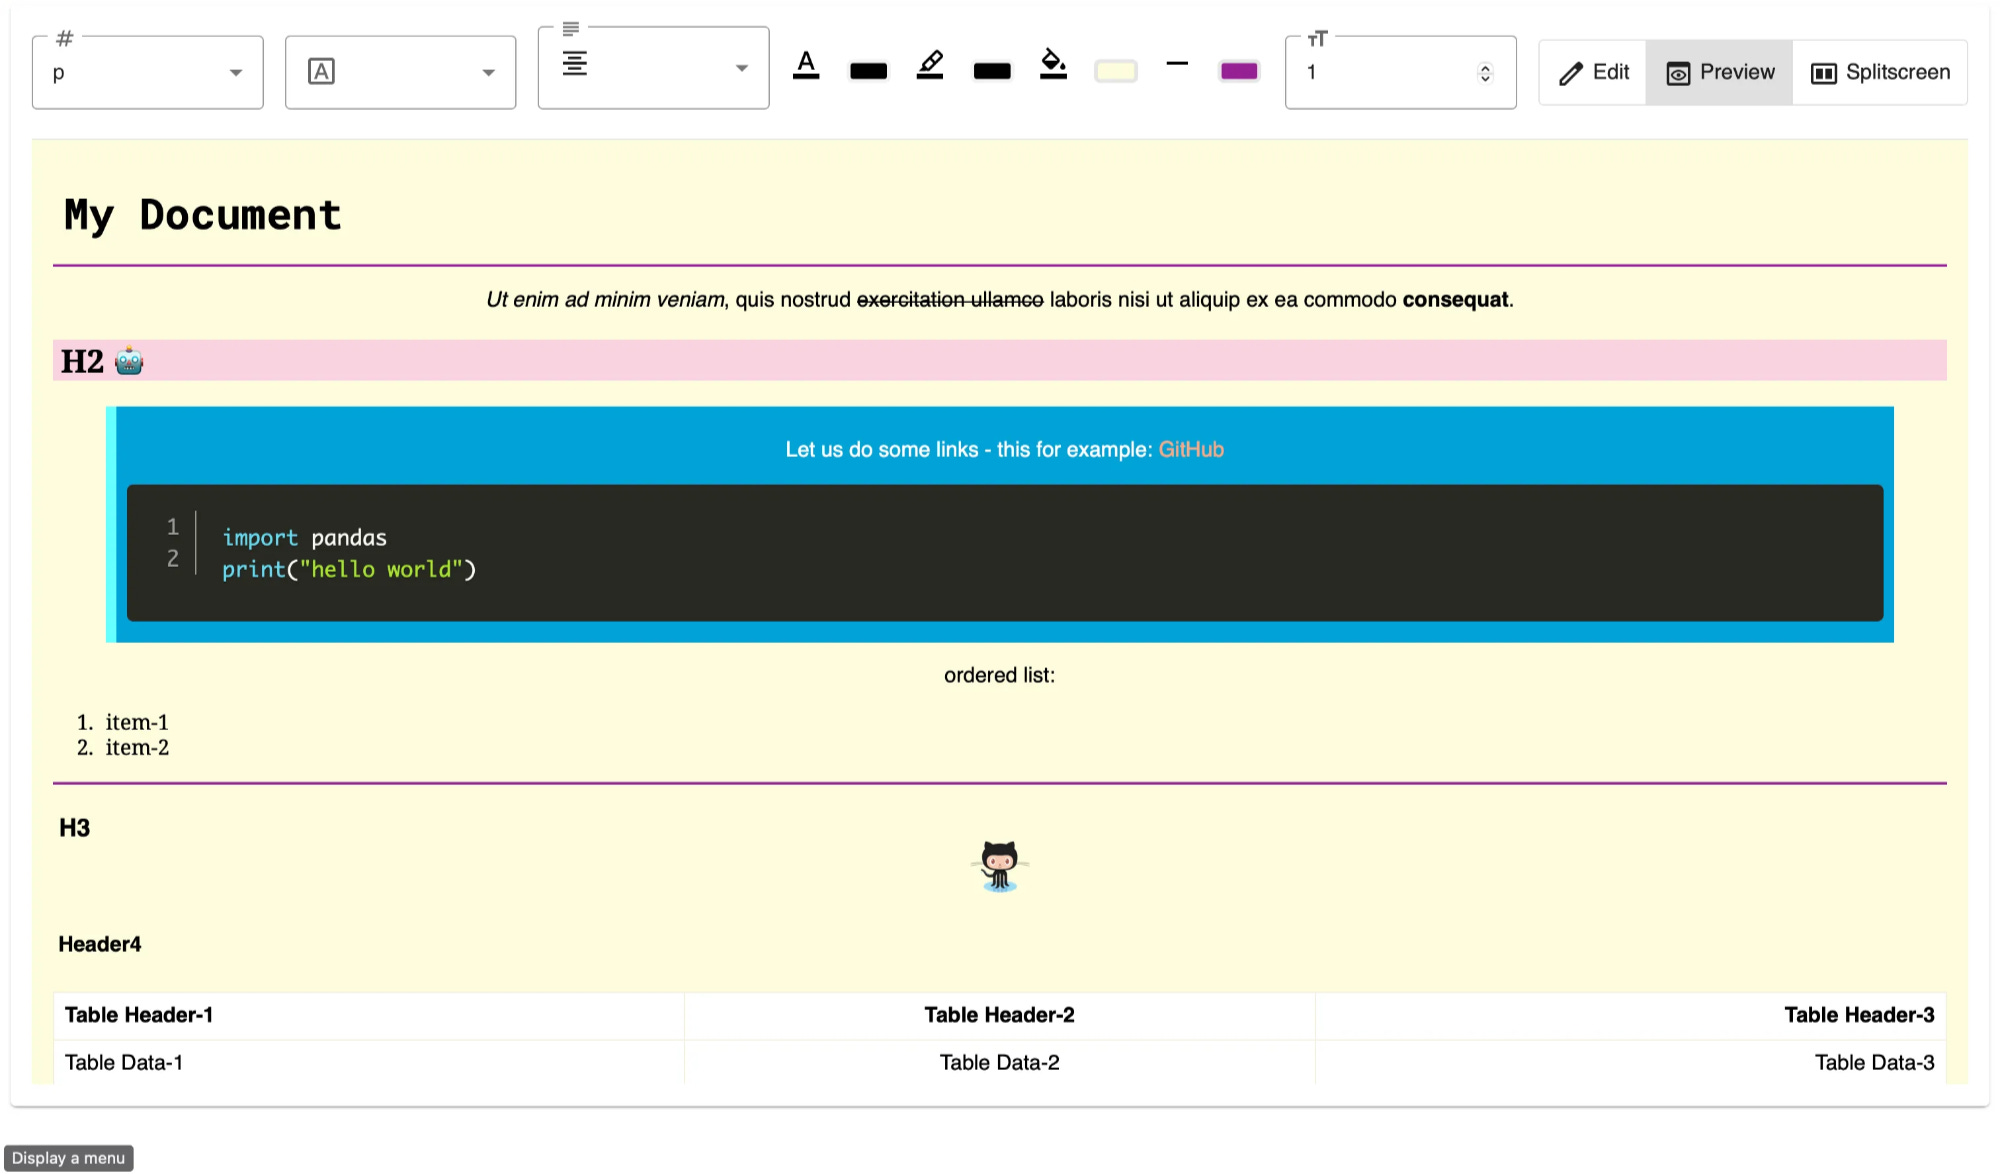Click the font size TT icon

coord(1317,40)
